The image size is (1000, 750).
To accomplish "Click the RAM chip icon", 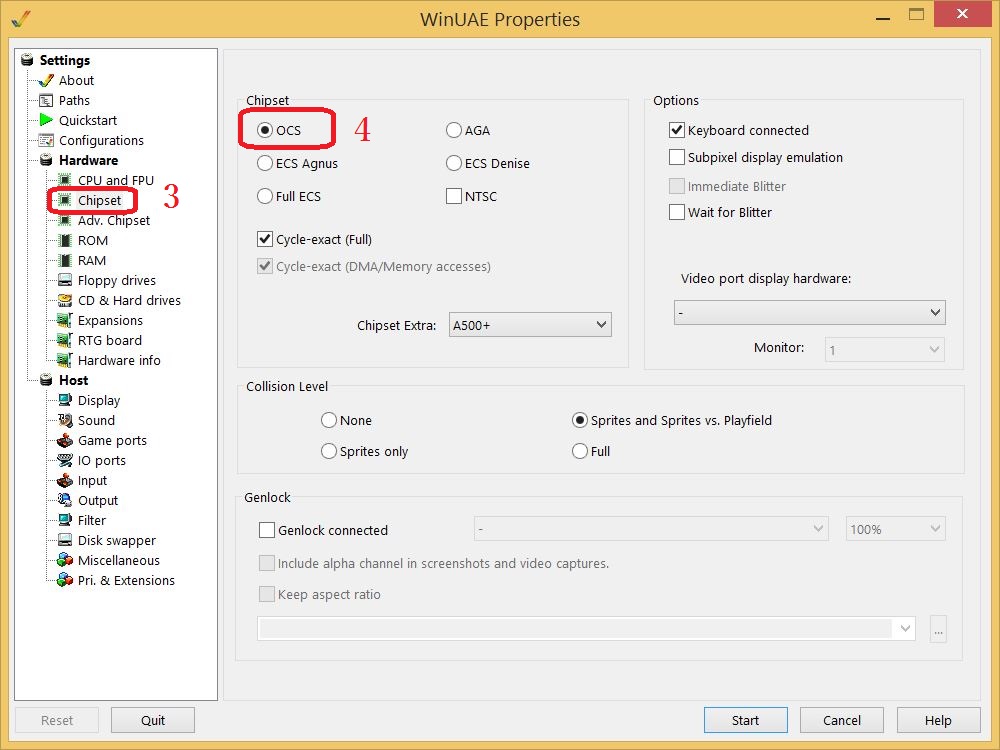I will click(64, 260).
